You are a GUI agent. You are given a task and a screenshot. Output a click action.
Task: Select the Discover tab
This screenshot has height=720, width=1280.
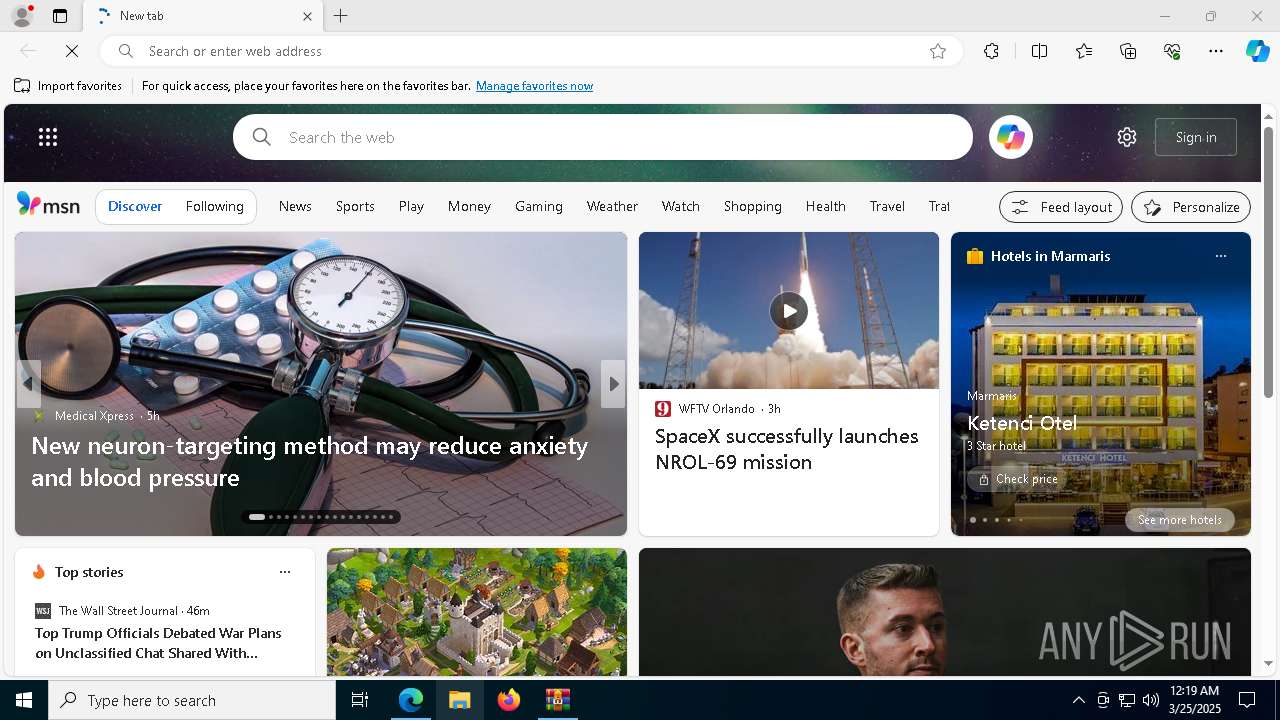pyautogui.click(x=135, y=206)
